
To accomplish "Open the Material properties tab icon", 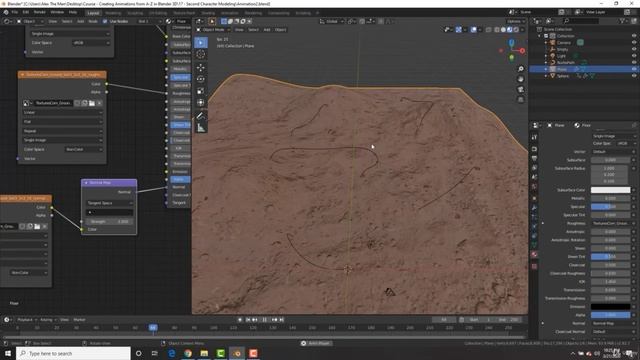I will pyautogui.click(x=534, y=254).
